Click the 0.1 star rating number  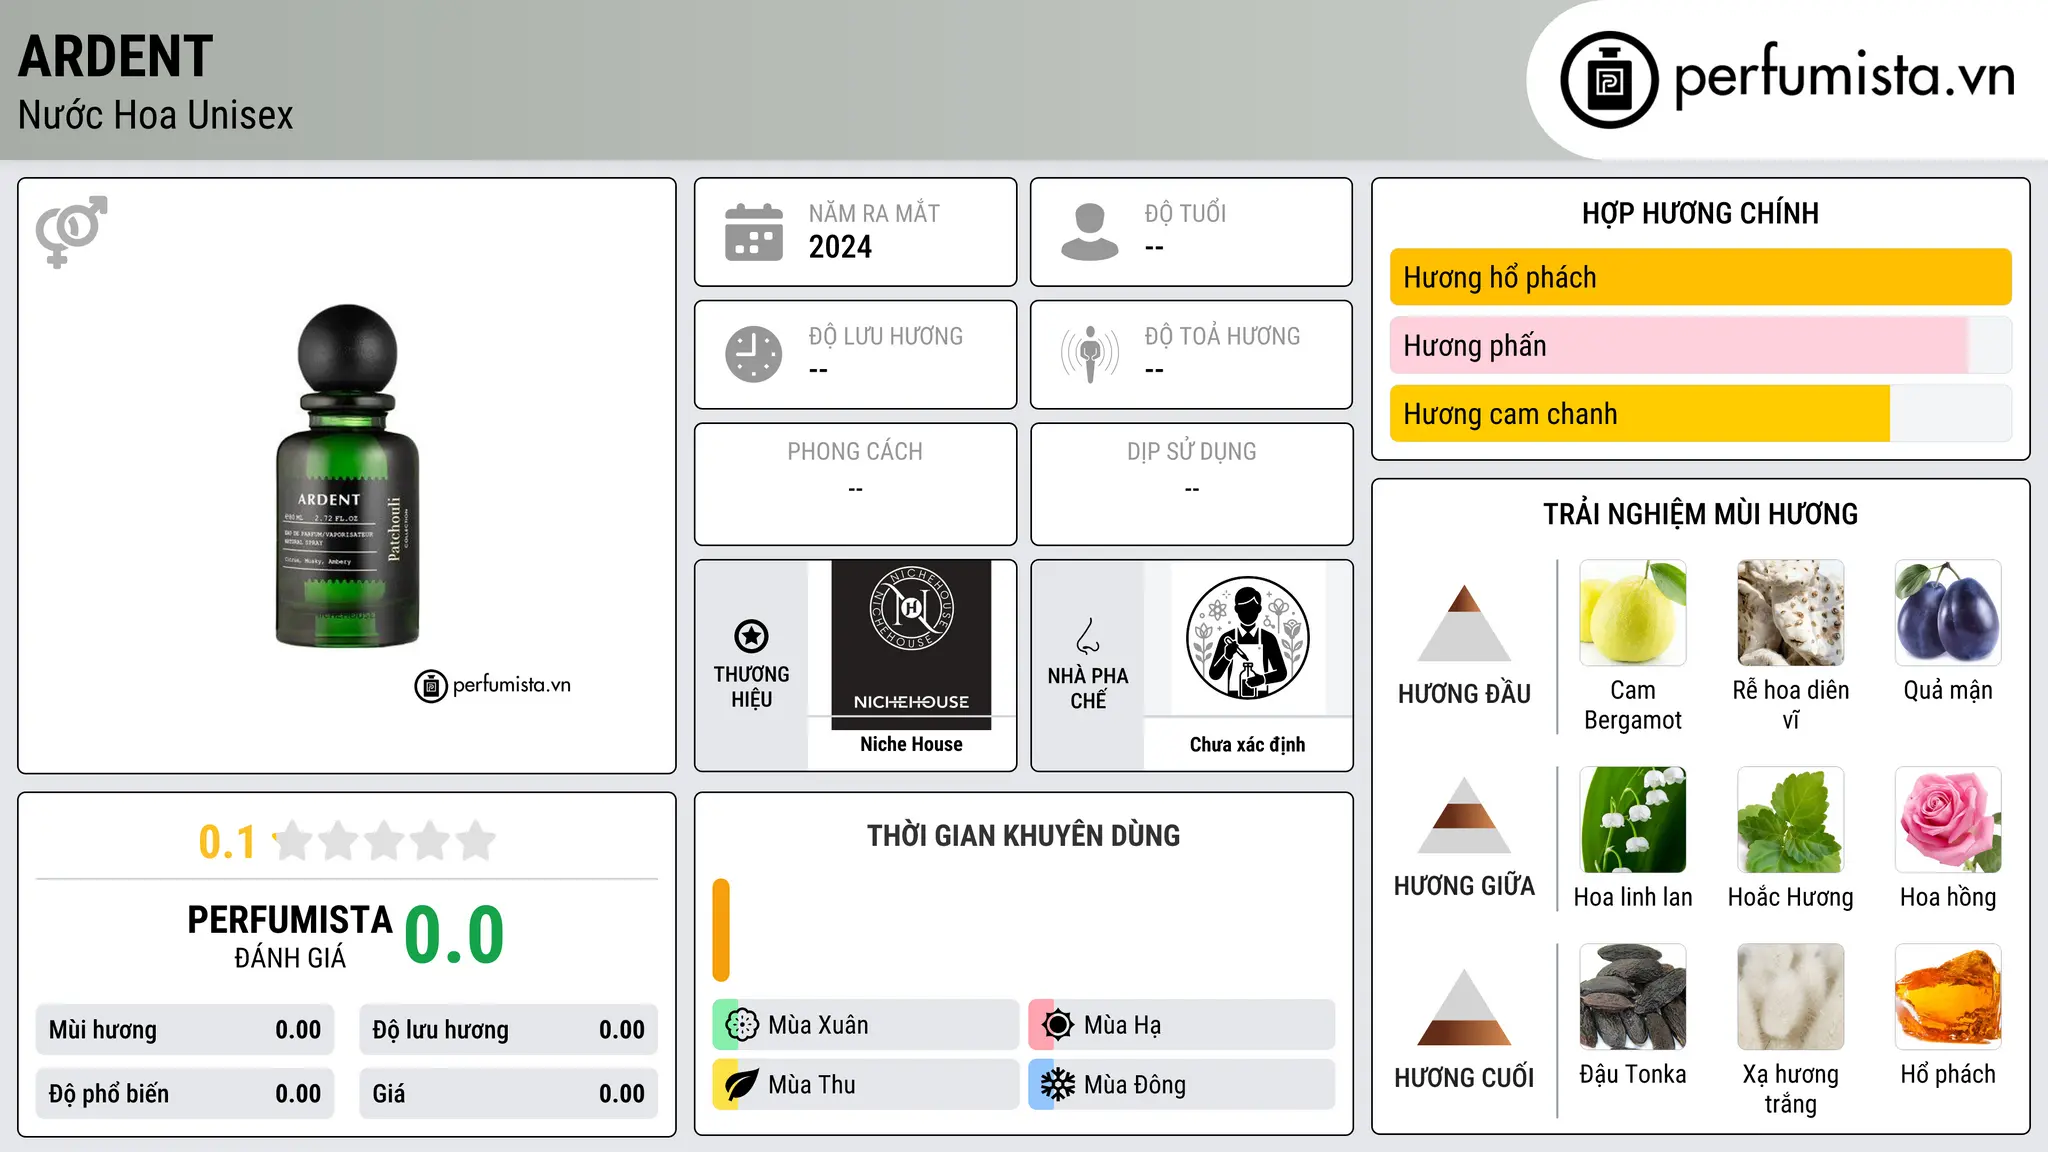coord(227,842)
